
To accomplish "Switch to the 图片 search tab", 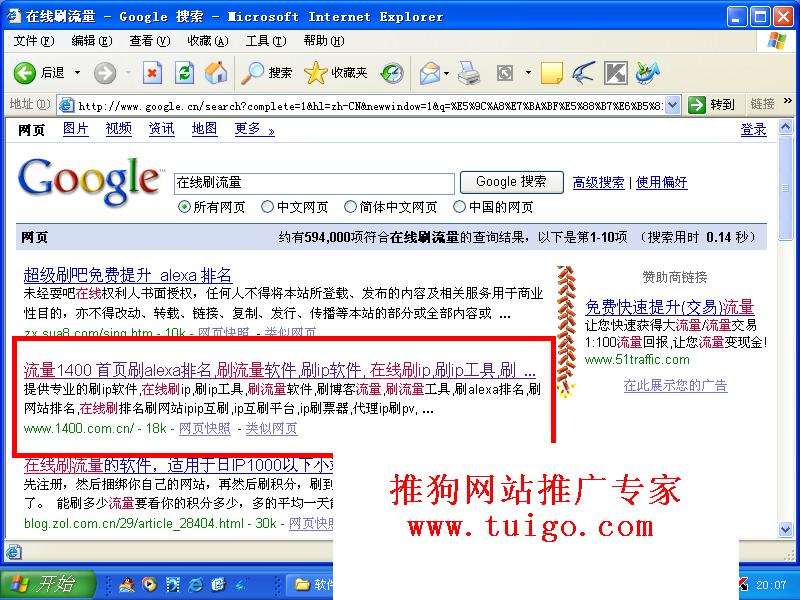I will (76, 129).
